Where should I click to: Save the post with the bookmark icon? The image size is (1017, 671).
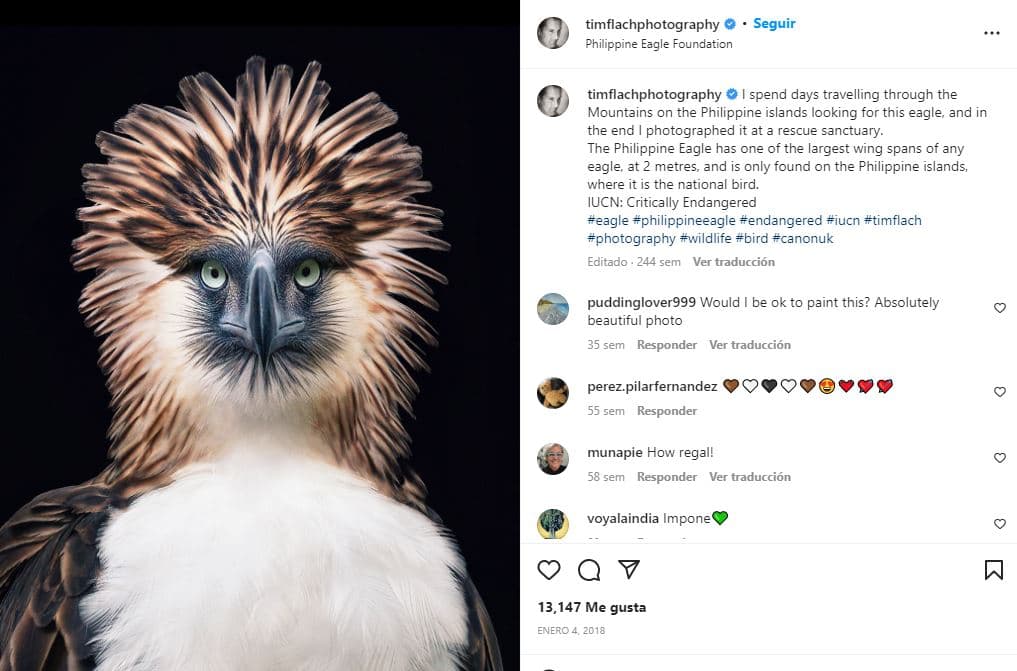994,569
